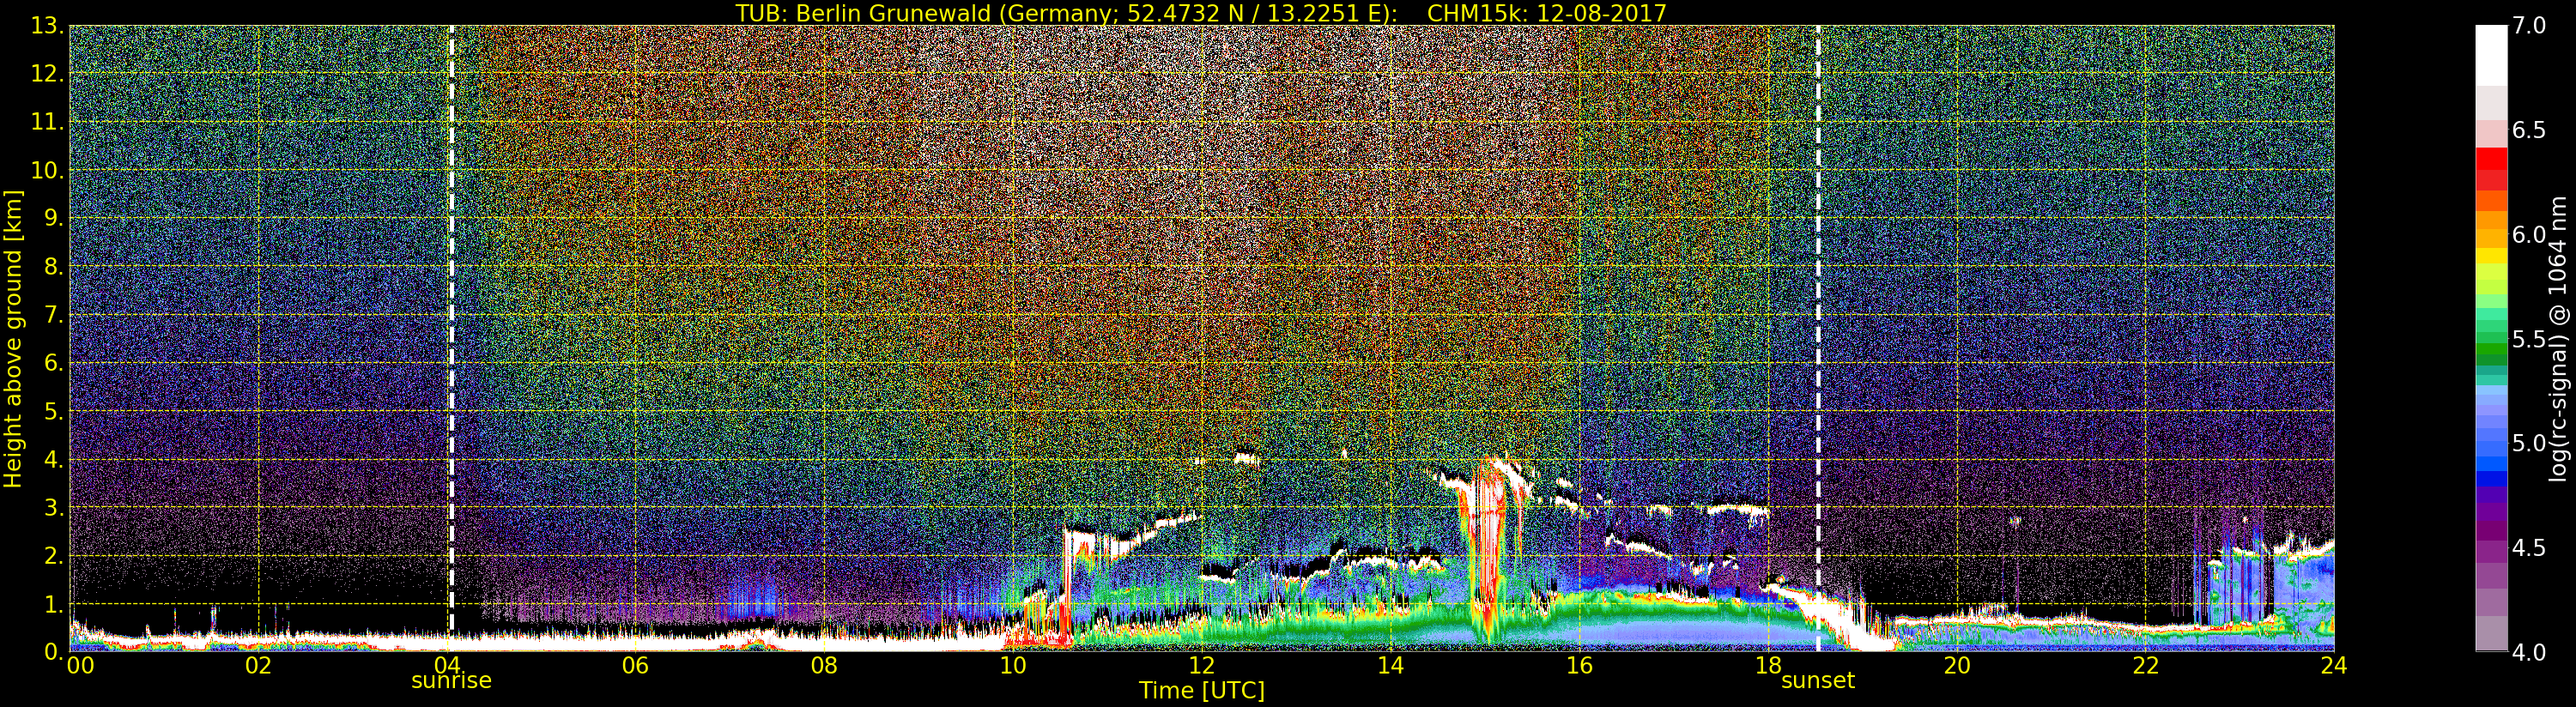Click the 'sunset' label below the time axis
This screenshot has width=2576, height=707.
coord(1817,680)
